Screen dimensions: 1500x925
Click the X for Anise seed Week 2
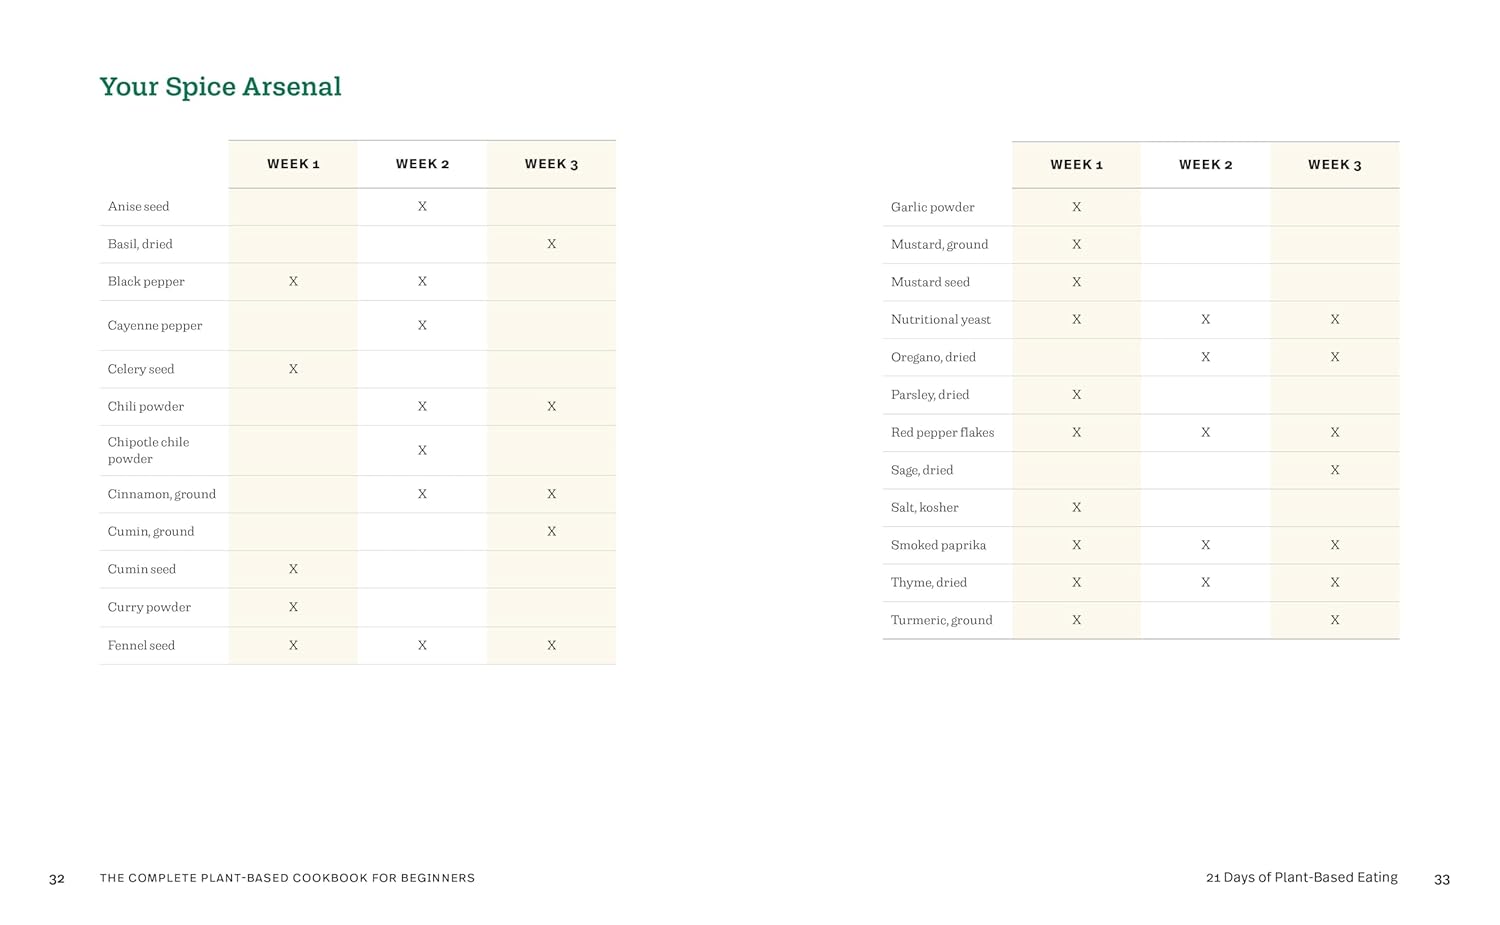422,206
